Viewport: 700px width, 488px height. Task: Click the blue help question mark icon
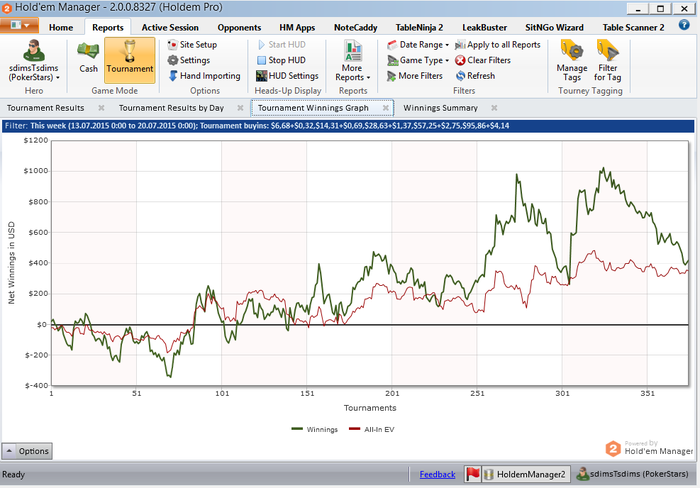click(684, 25)
